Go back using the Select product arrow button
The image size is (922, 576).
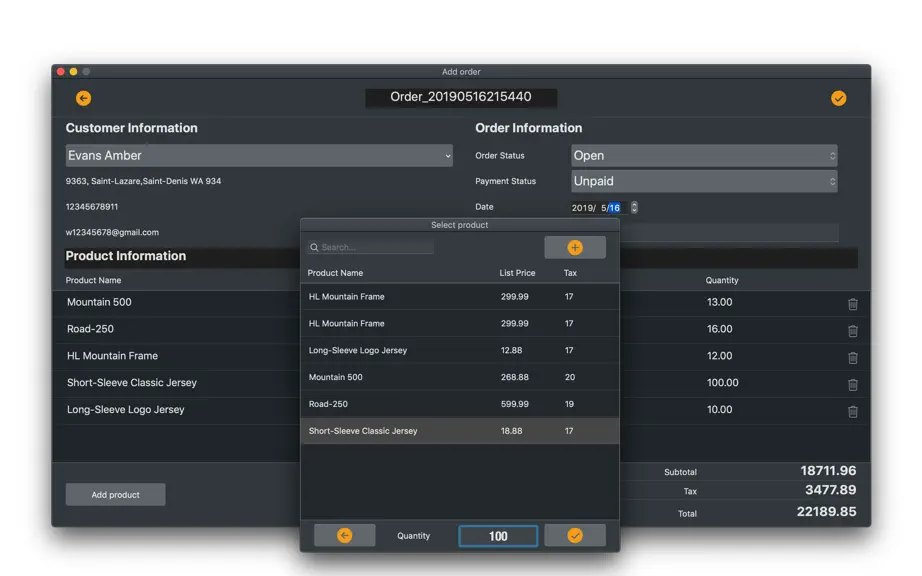[345, 535]
